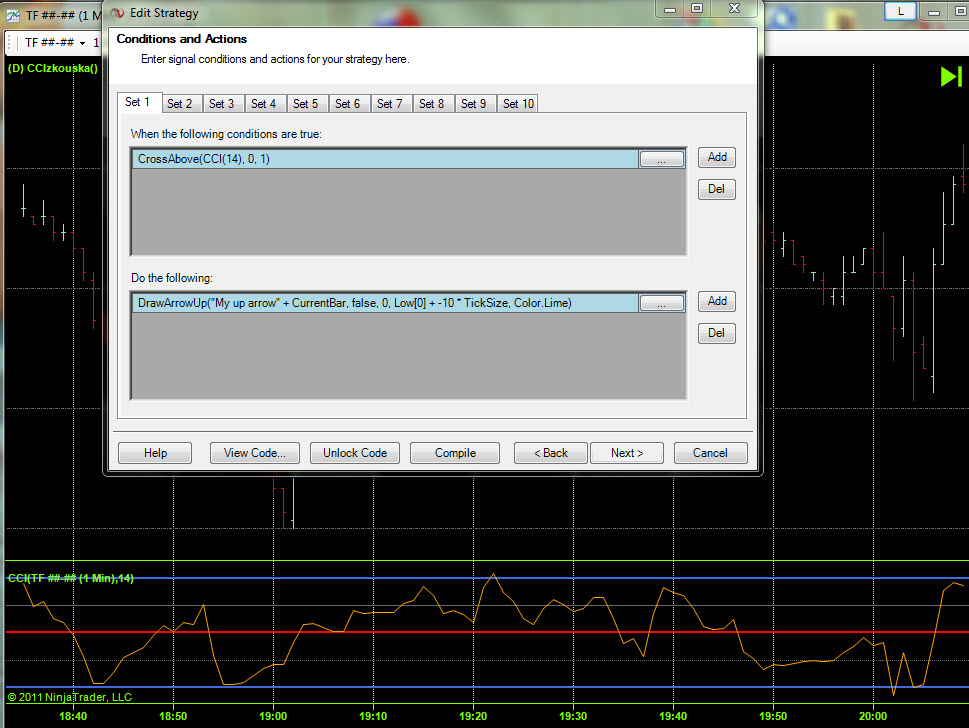Image resolution: width=969 pixels, height=728 pixels.
Task: Open the Set 10 tab
Action: tap(518, 103)
